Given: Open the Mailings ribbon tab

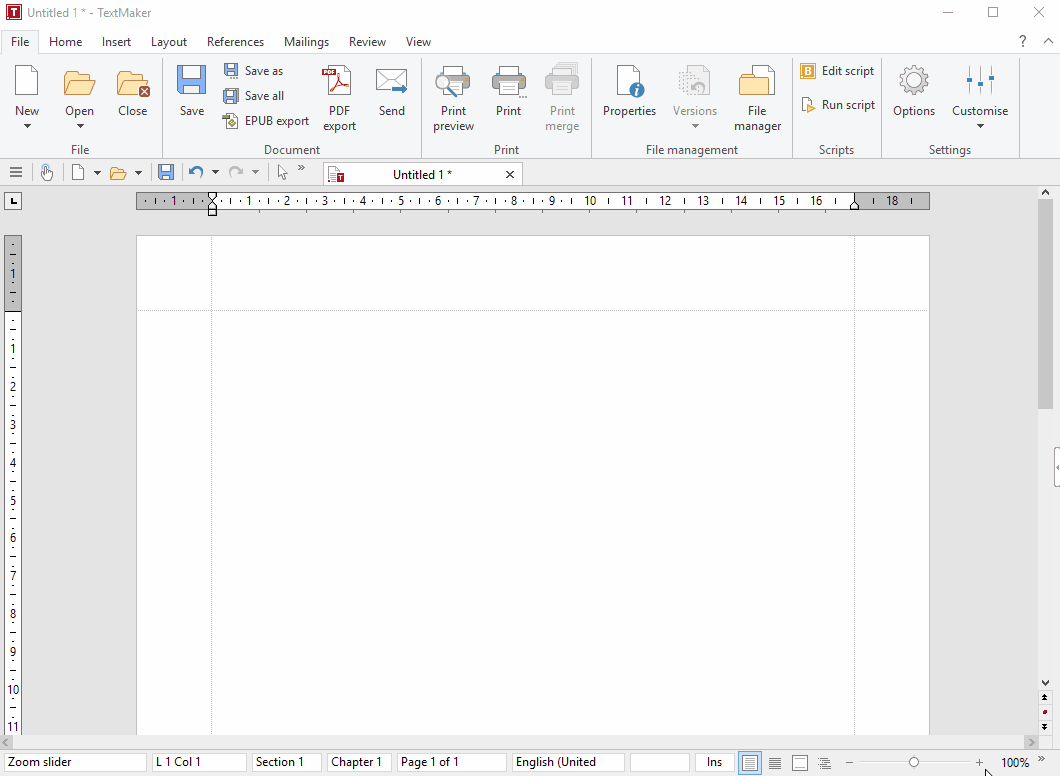Looking at the screenshot, I should click(x=306, y=42).
